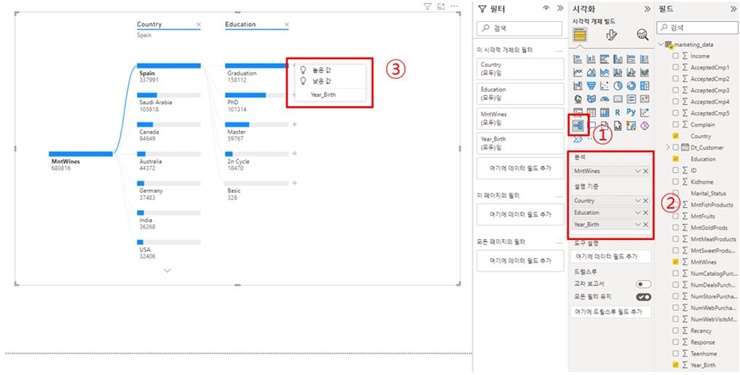740x375 pixels.
Task: Select the R script visual
Action: click(618, 112)
